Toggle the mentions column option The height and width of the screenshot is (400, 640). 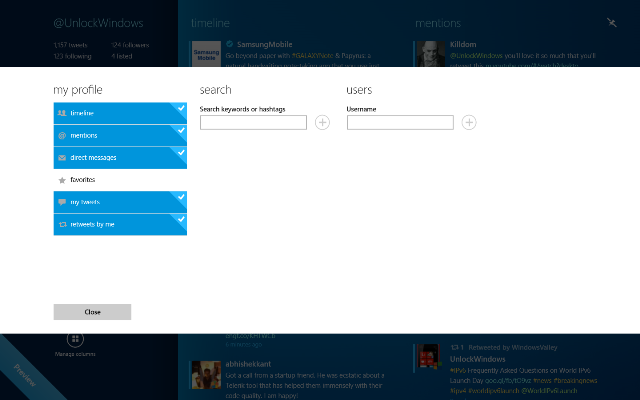click(x=120, y=136)
